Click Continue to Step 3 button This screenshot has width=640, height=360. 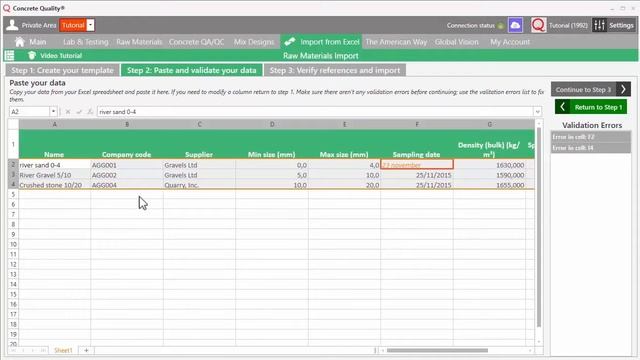[x=591, y=89]
